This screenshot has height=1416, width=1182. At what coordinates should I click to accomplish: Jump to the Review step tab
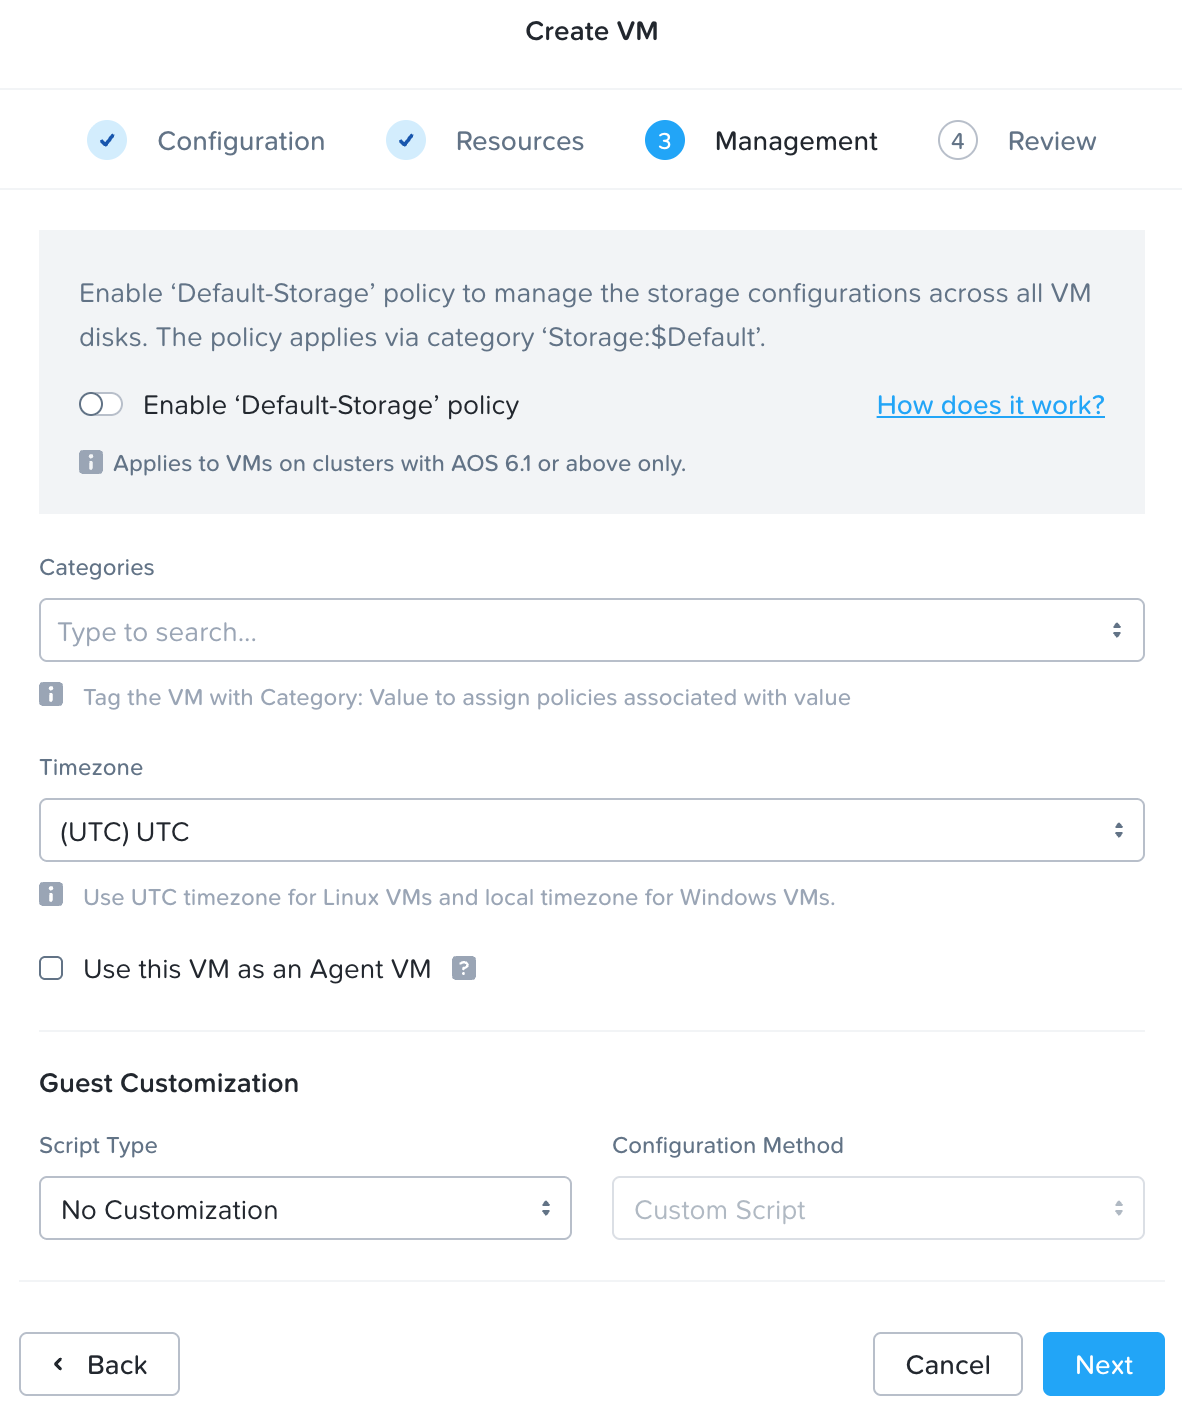click(1051, 141)
